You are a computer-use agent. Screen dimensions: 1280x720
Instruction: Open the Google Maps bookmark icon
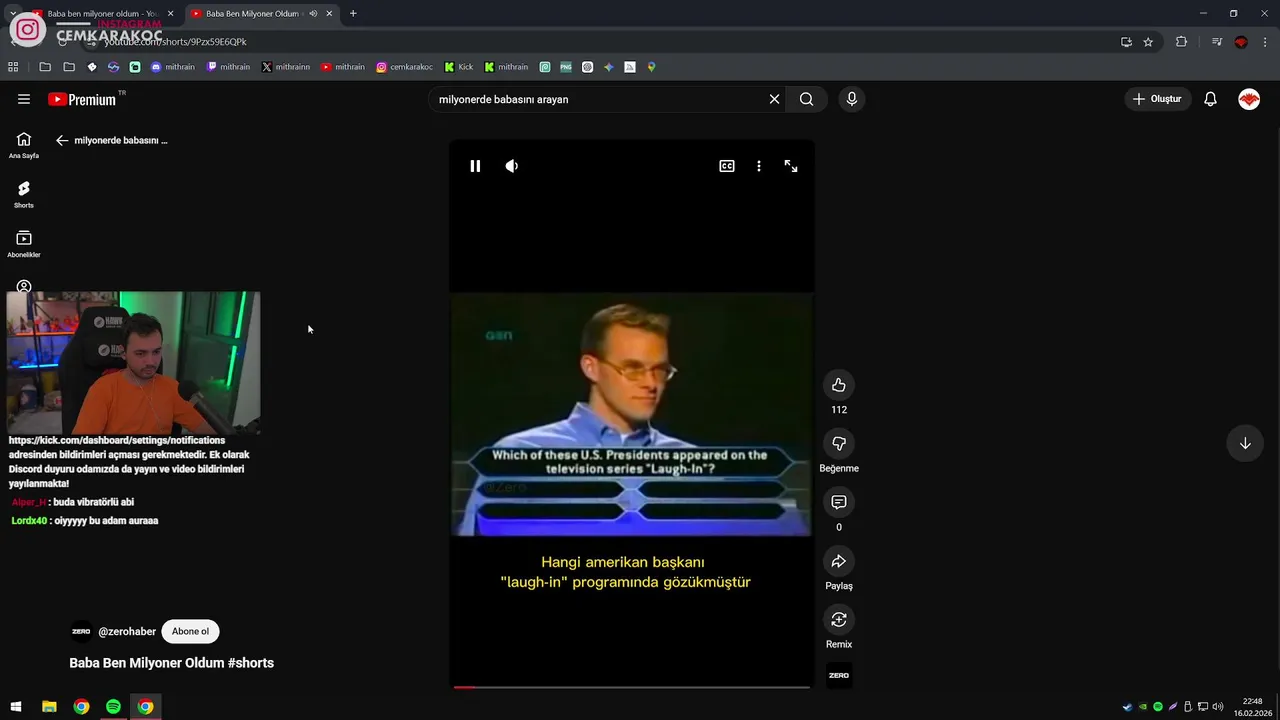pyautogui.click(x=651, y=67)
